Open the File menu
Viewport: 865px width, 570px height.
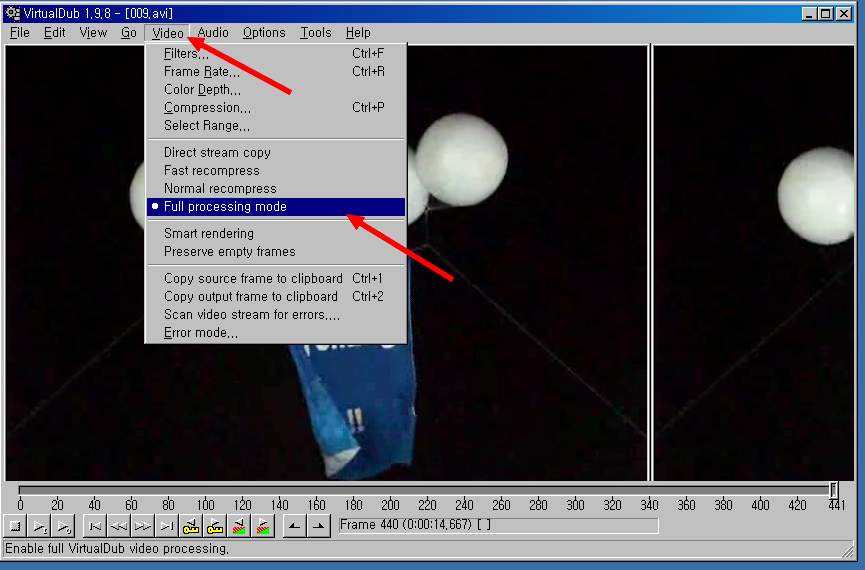pyautogui.click(x=19, y=33)
